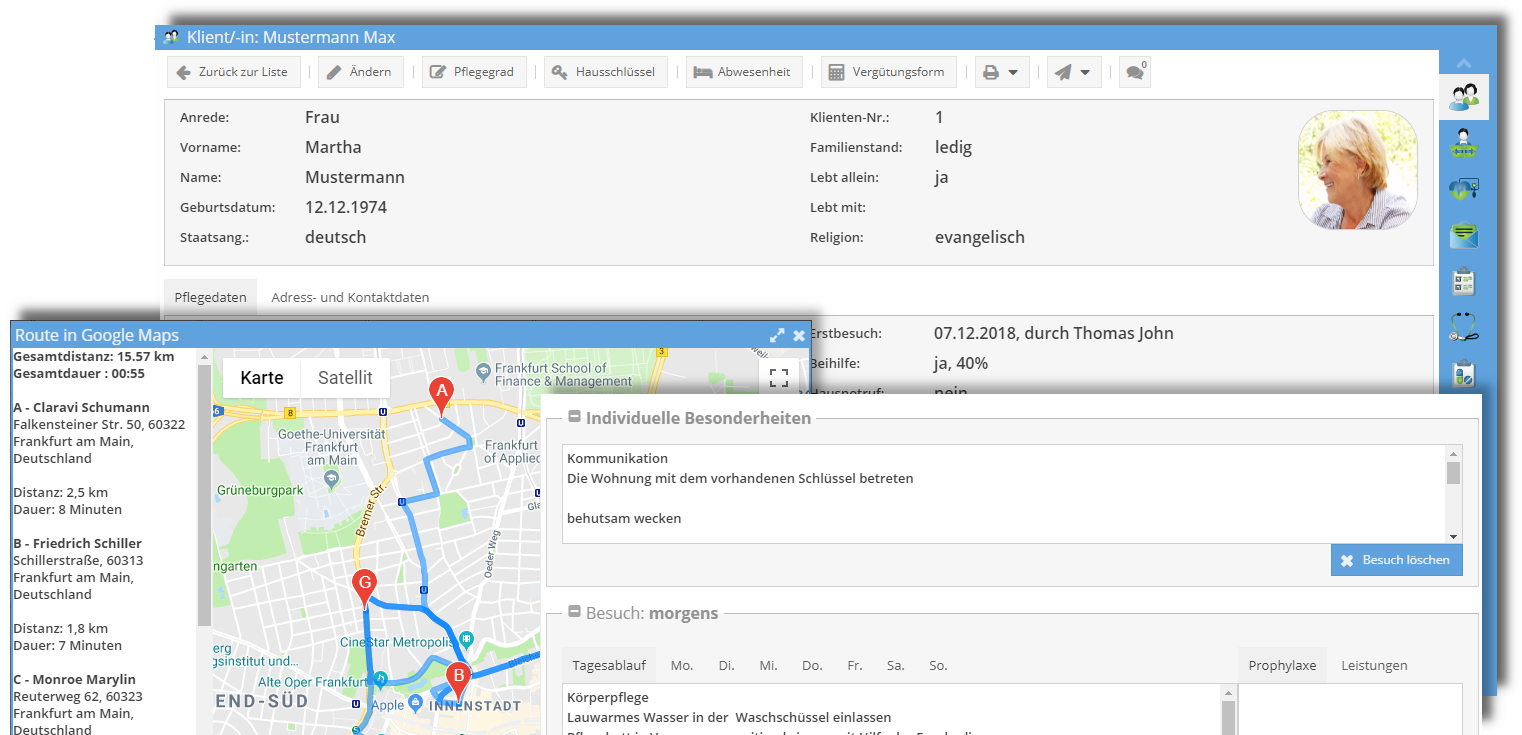This screenshot has width=1522, height=735.
Task: Open the comments bubble showing 0
Action: click(x=1135, y=72)
